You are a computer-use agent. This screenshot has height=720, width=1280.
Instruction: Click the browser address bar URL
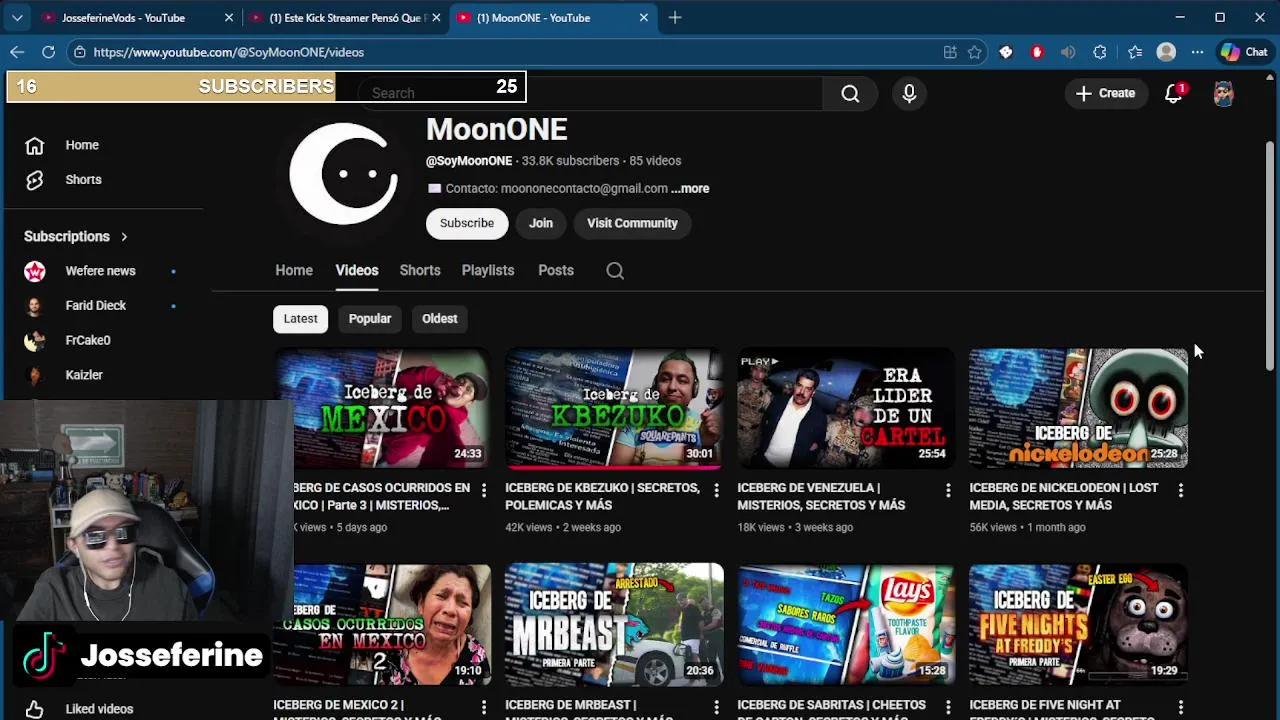[229, 52]
